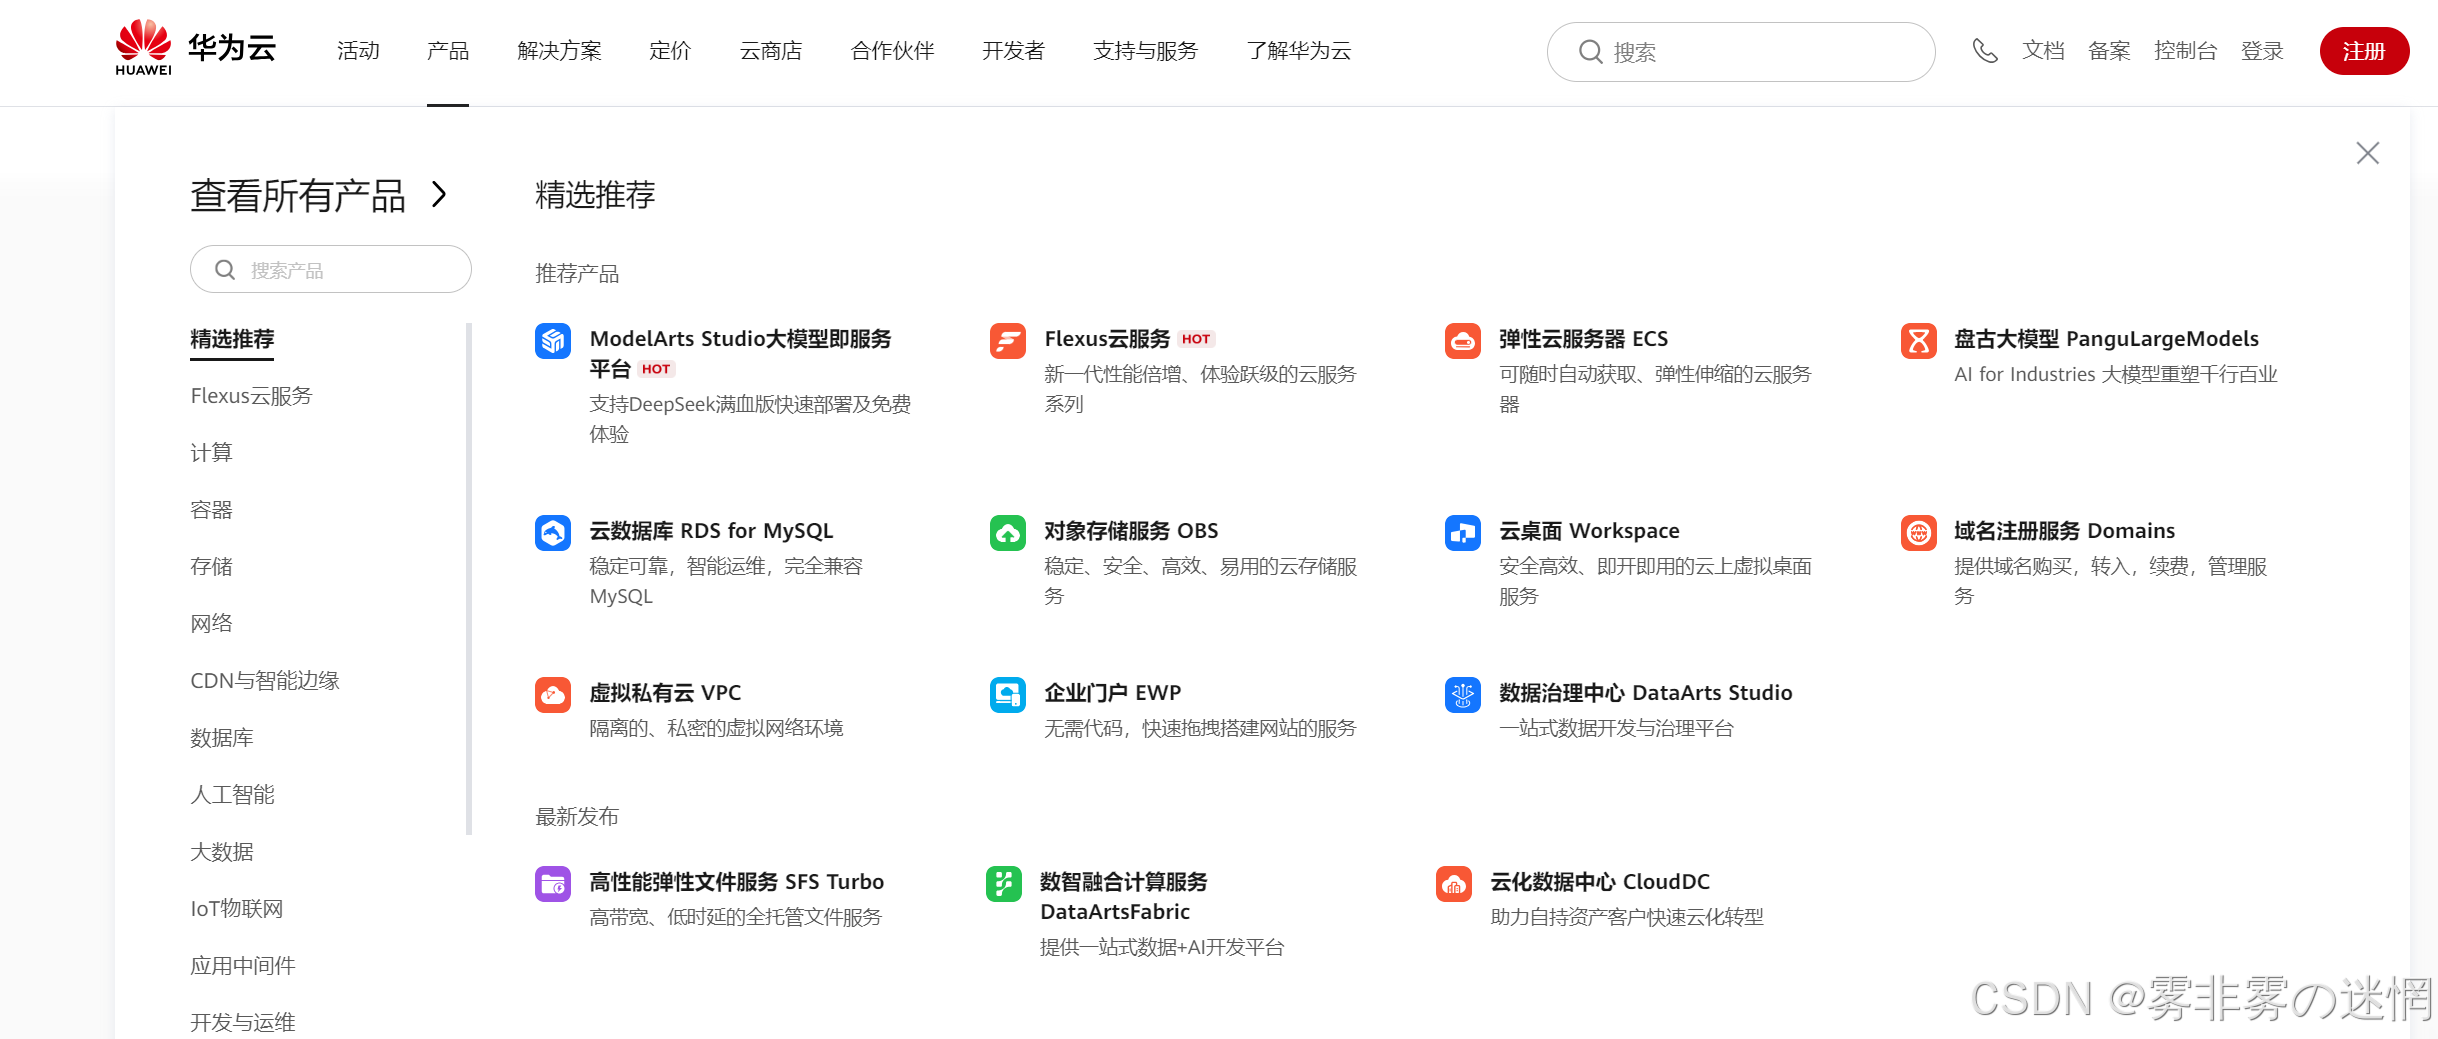Viewport: 2438px width, 1039px height.
Task: Click the ModelArts Studio product icon
Action: pos(553,341)
